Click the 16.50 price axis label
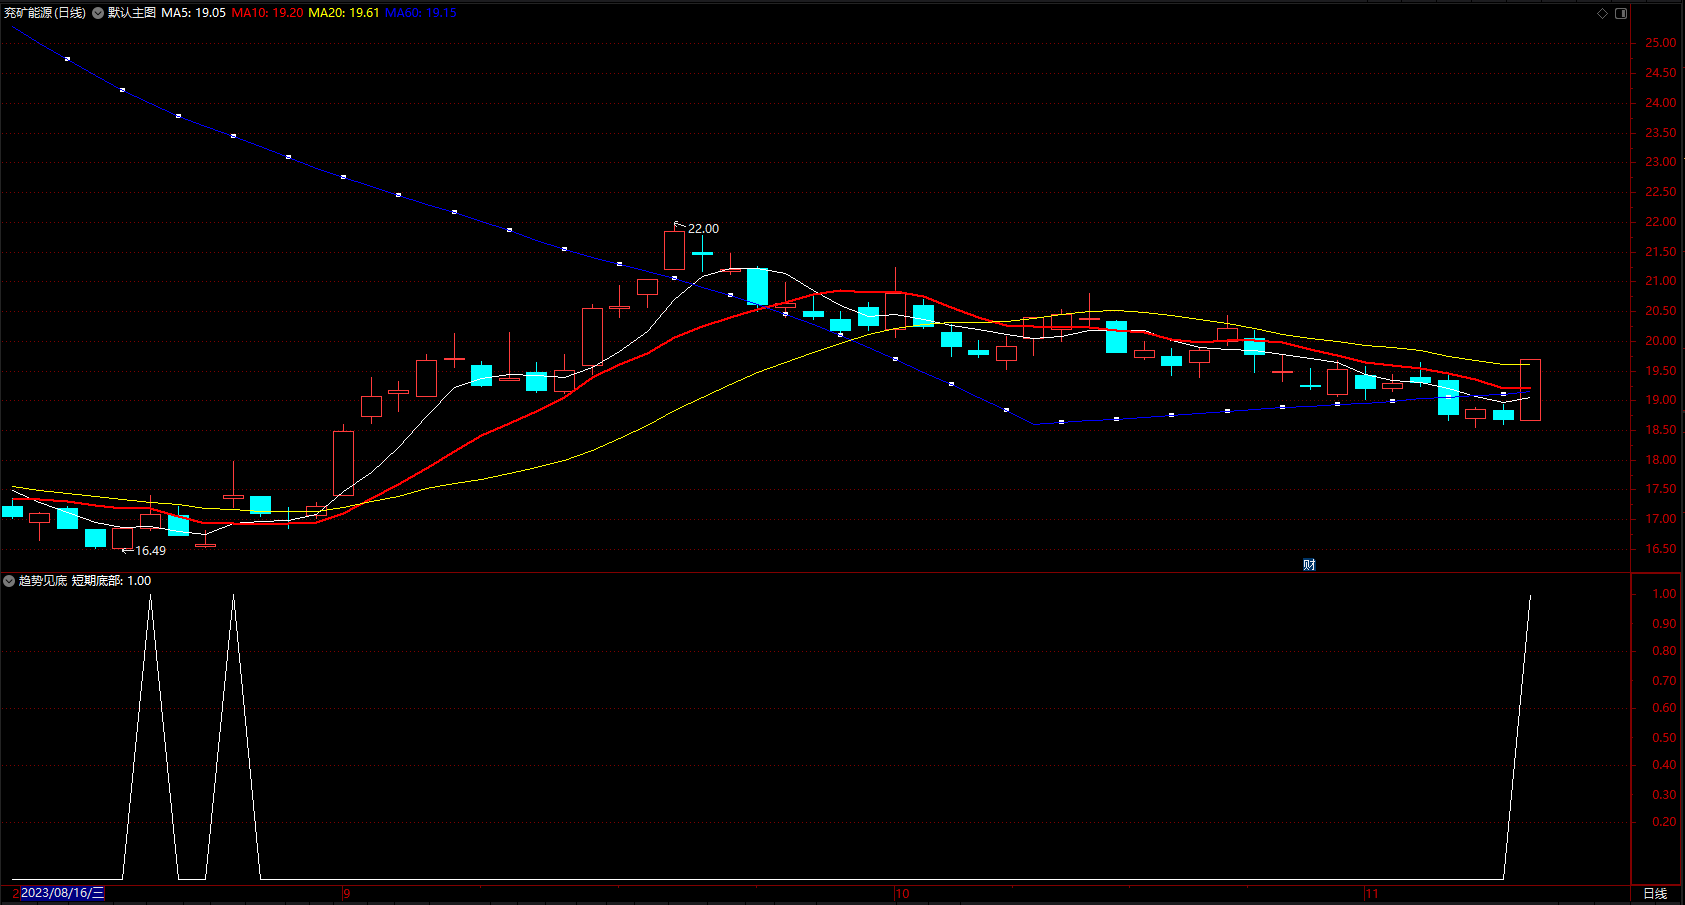The image size is (1685, 905). pos(1661,549)
